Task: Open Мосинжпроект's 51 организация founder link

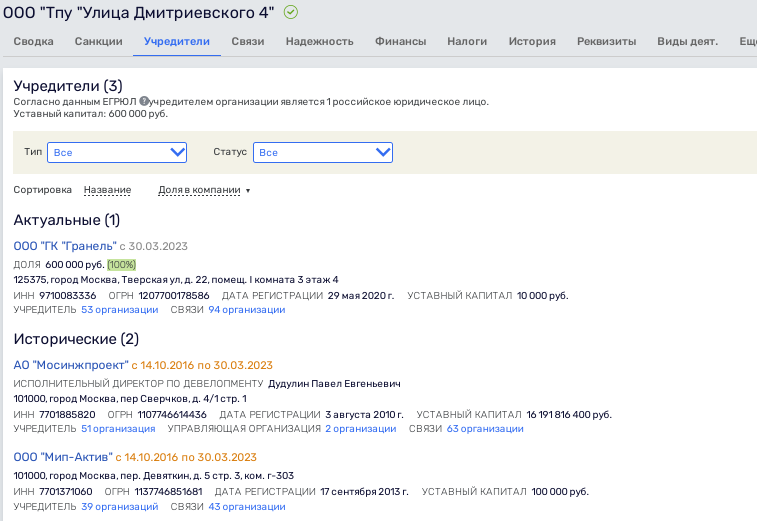Action: (118, 429)
